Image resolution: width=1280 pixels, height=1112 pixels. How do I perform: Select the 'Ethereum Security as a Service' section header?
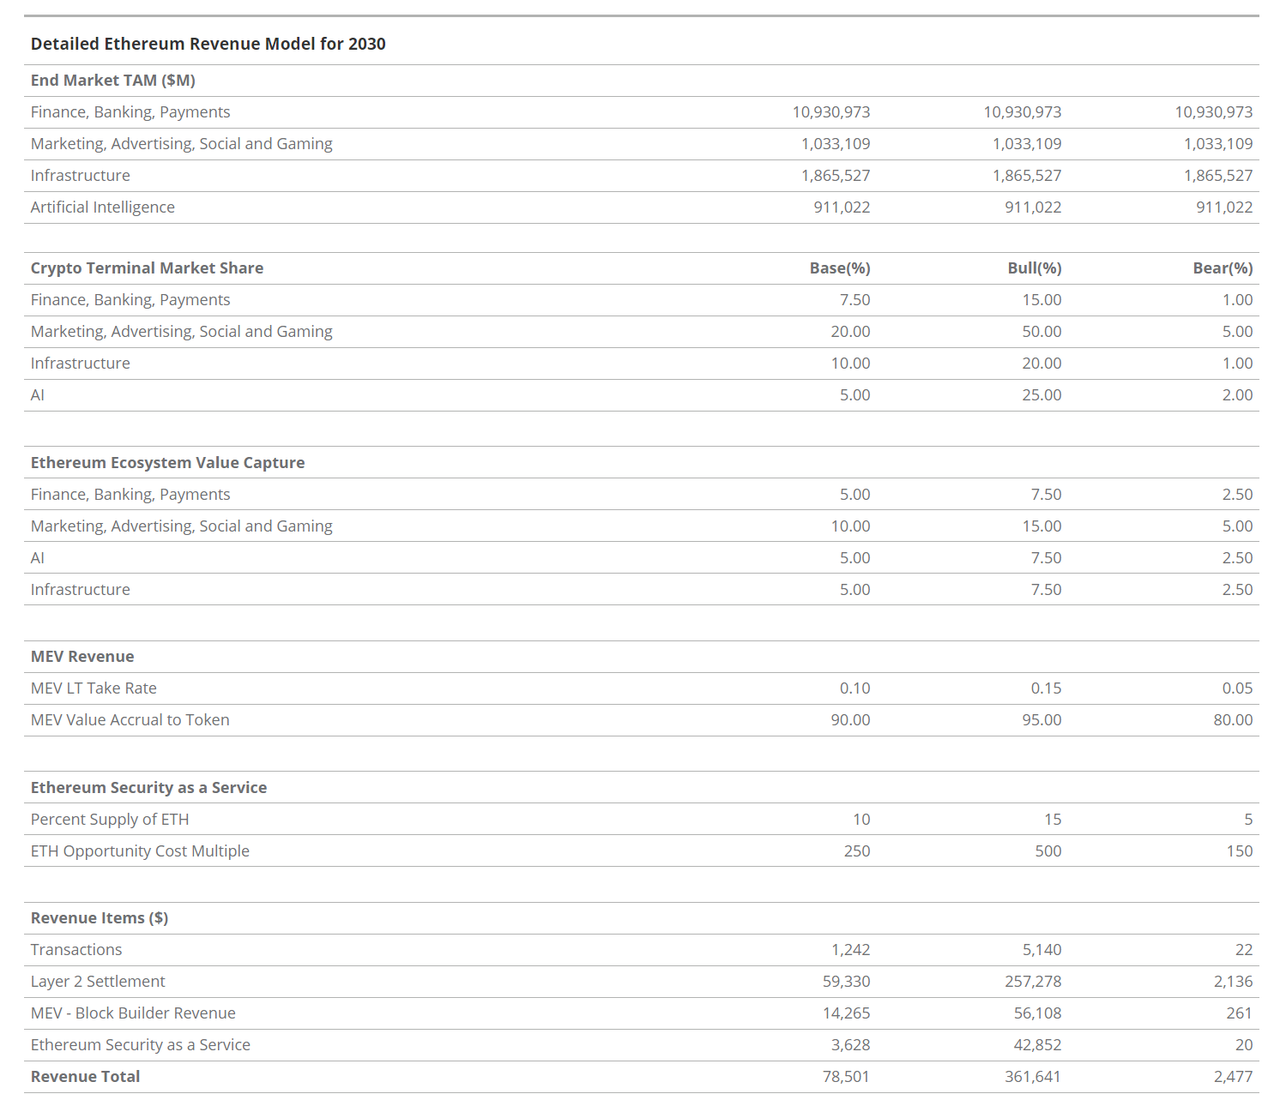(x=149, y=788)
